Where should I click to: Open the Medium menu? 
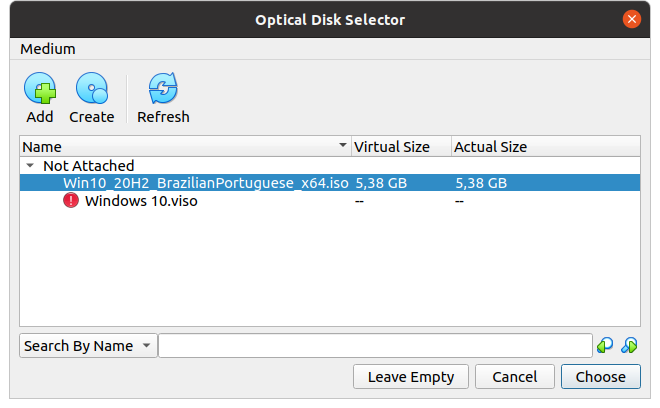tap(48, 49)
